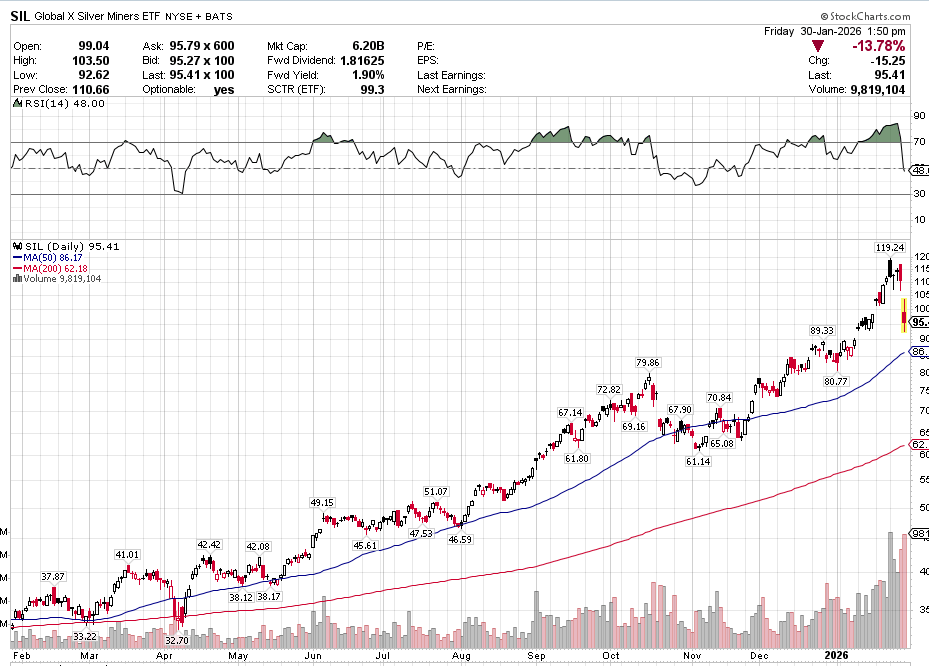Viewport: 929px width, 666px height.
Task: Click the 61.14 November low price label
Action: (698, 462)
